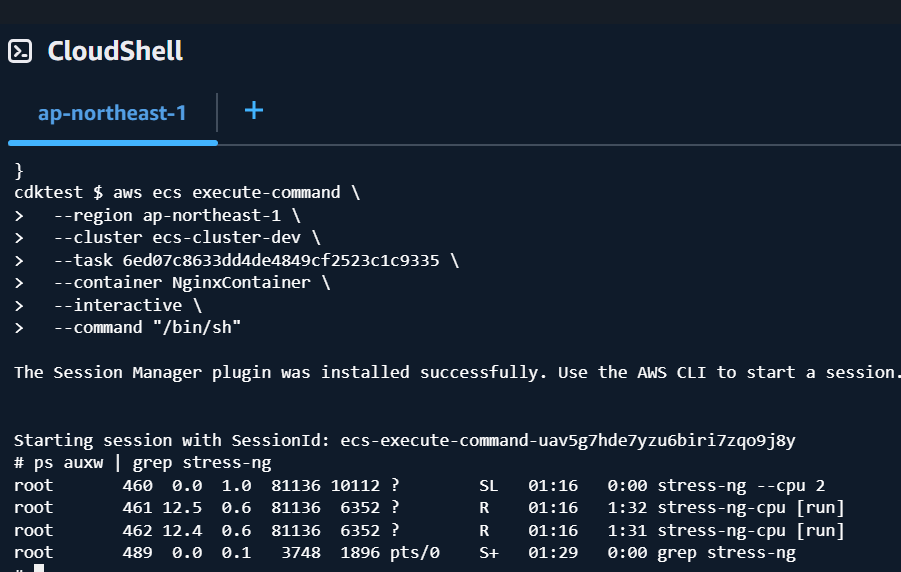Click the '--command "/bin/sh"' line
Image resolution: width=901 pixels, height=572 pixels.
coord(147,328)
